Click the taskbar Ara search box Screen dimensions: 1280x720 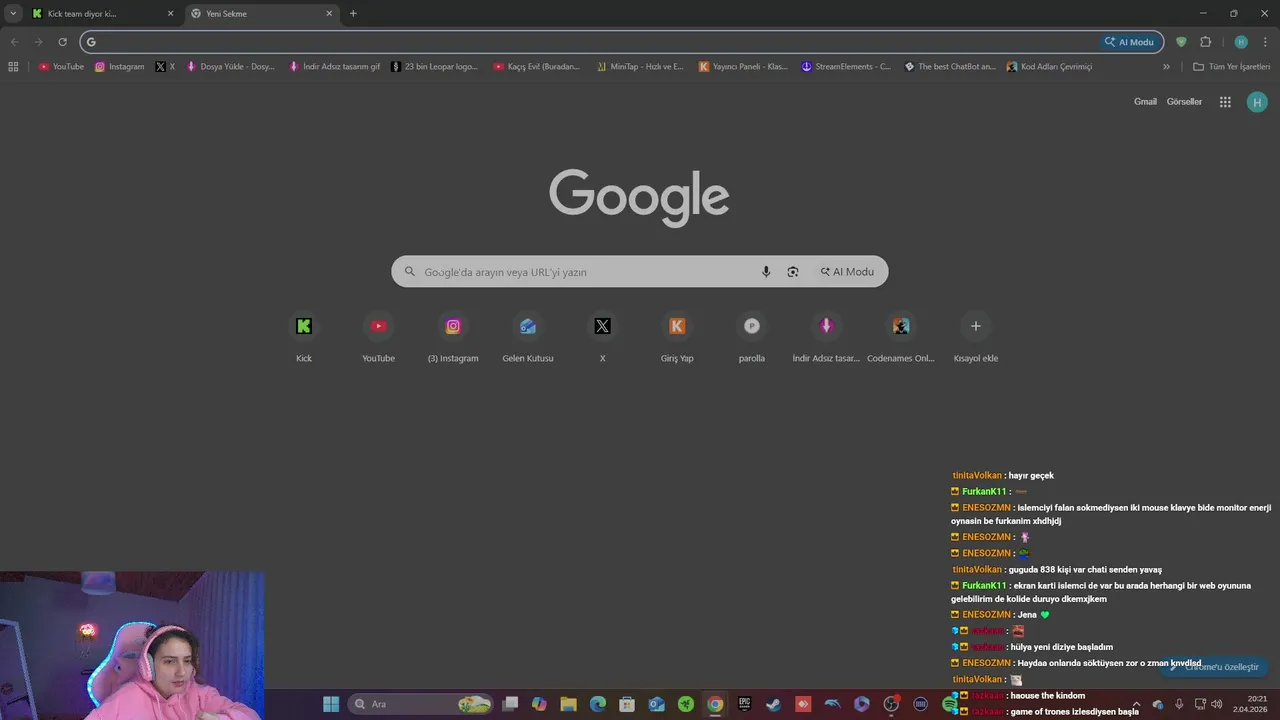[421, 704]
